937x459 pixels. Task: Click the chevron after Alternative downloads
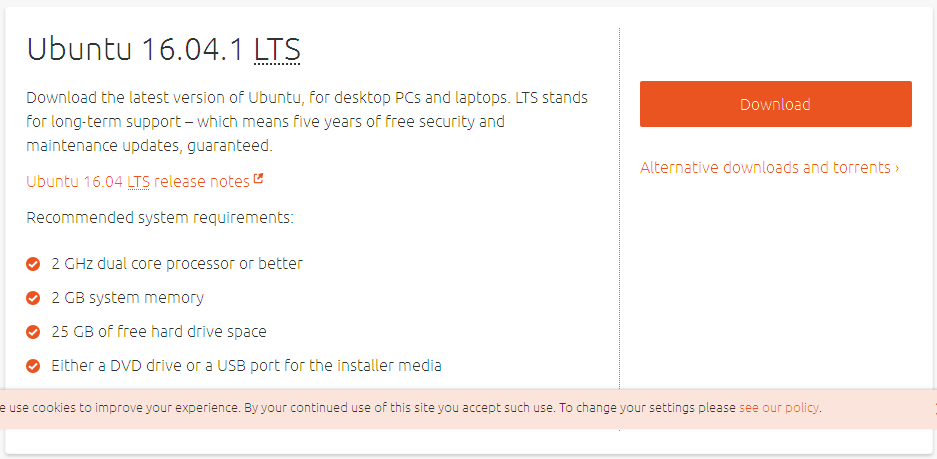897,168
